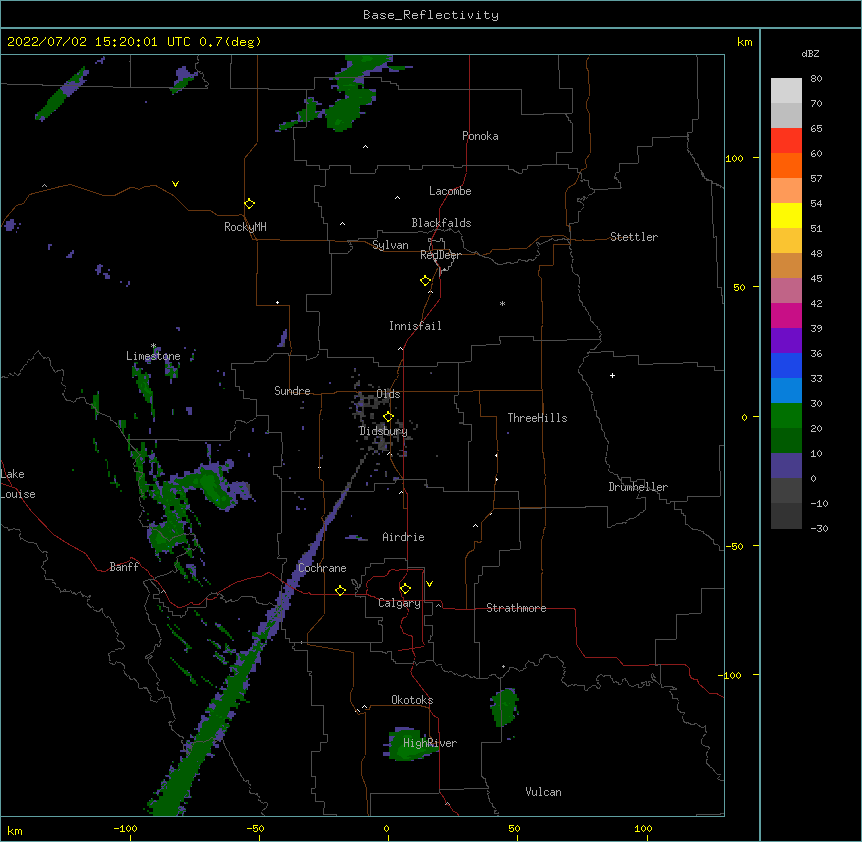Select the Okotoks label
This screenshot has height=842, width=862.
click(x=412, y=700)
